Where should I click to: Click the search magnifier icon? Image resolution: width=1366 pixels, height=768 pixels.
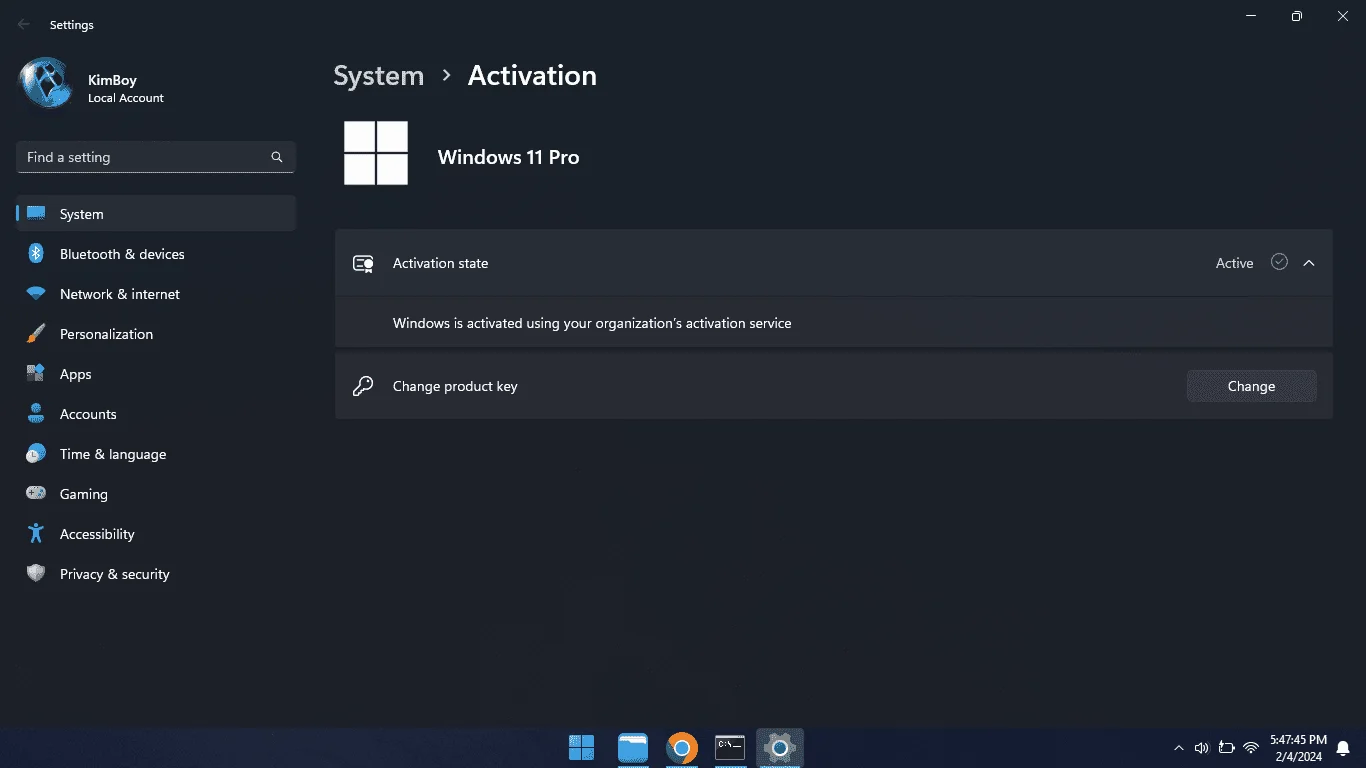(277, 157)
